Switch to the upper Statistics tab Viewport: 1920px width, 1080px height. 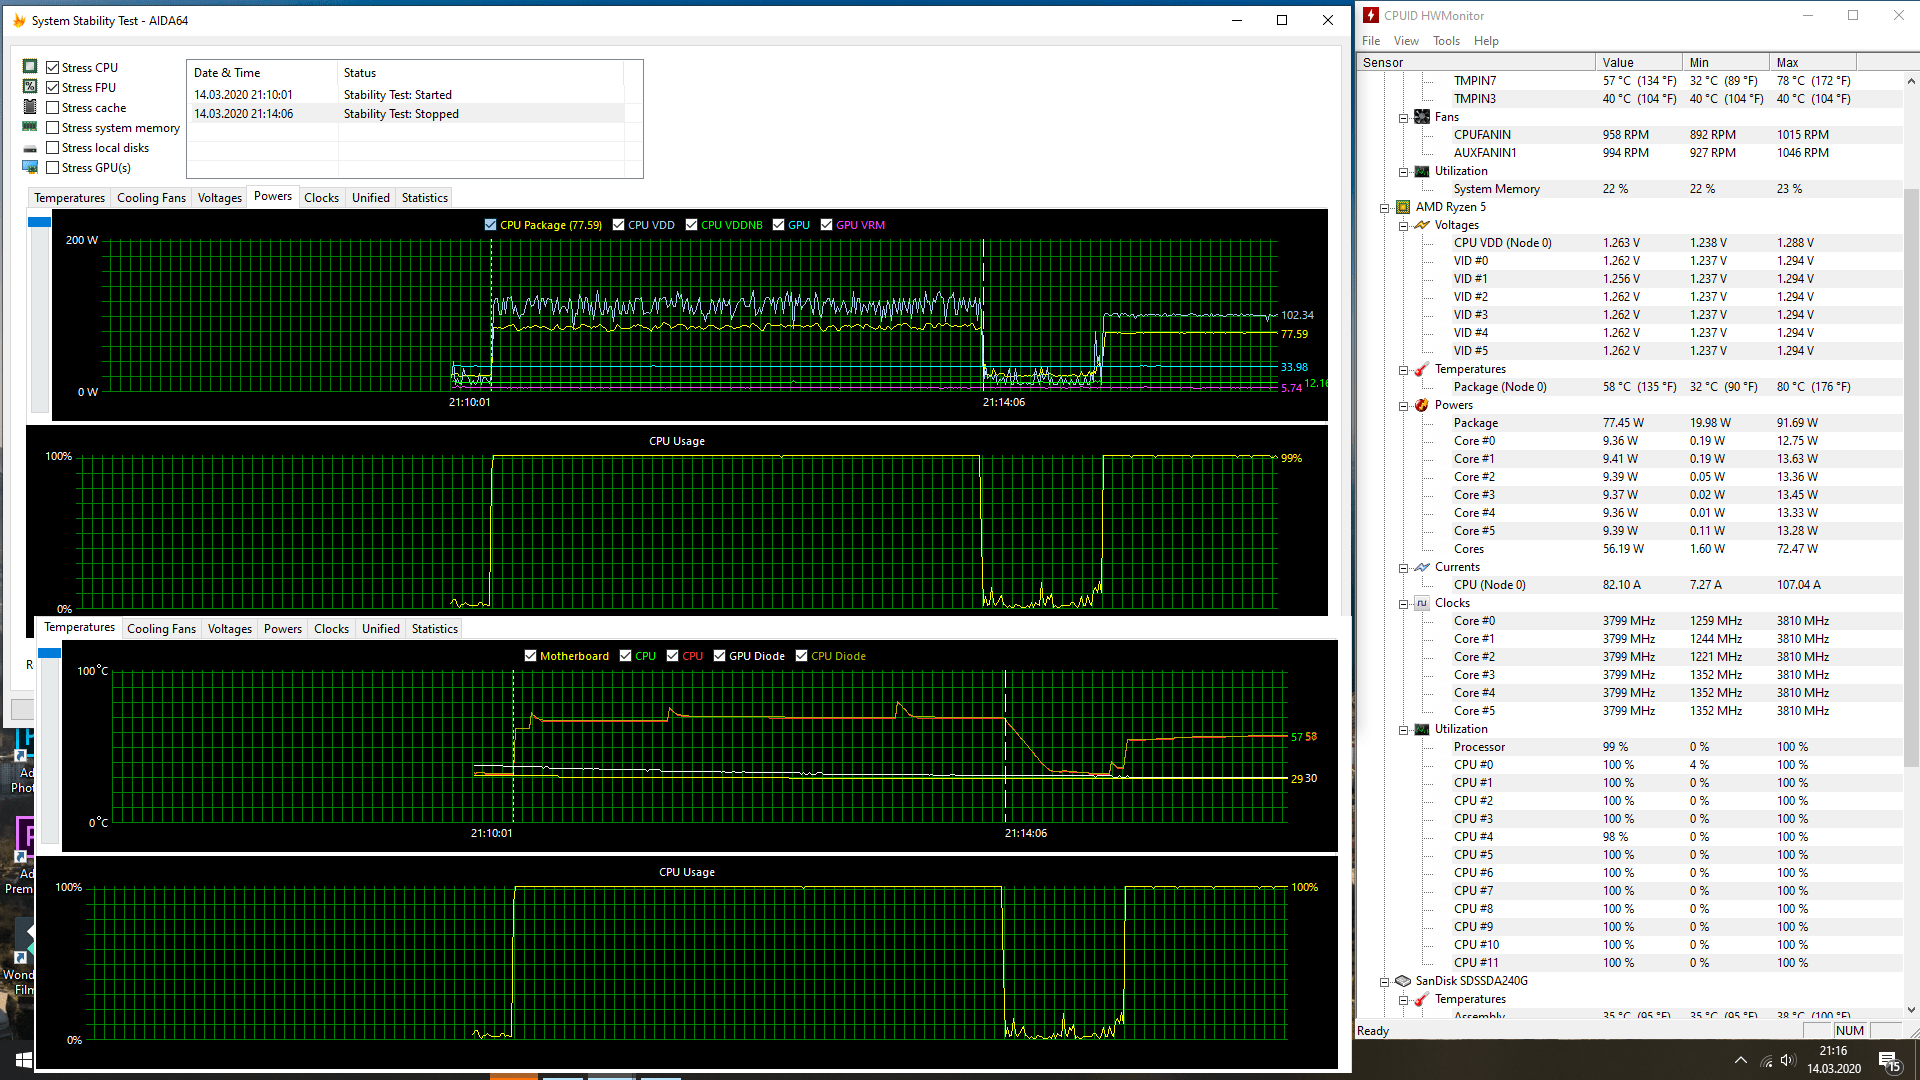coord(424,197)
